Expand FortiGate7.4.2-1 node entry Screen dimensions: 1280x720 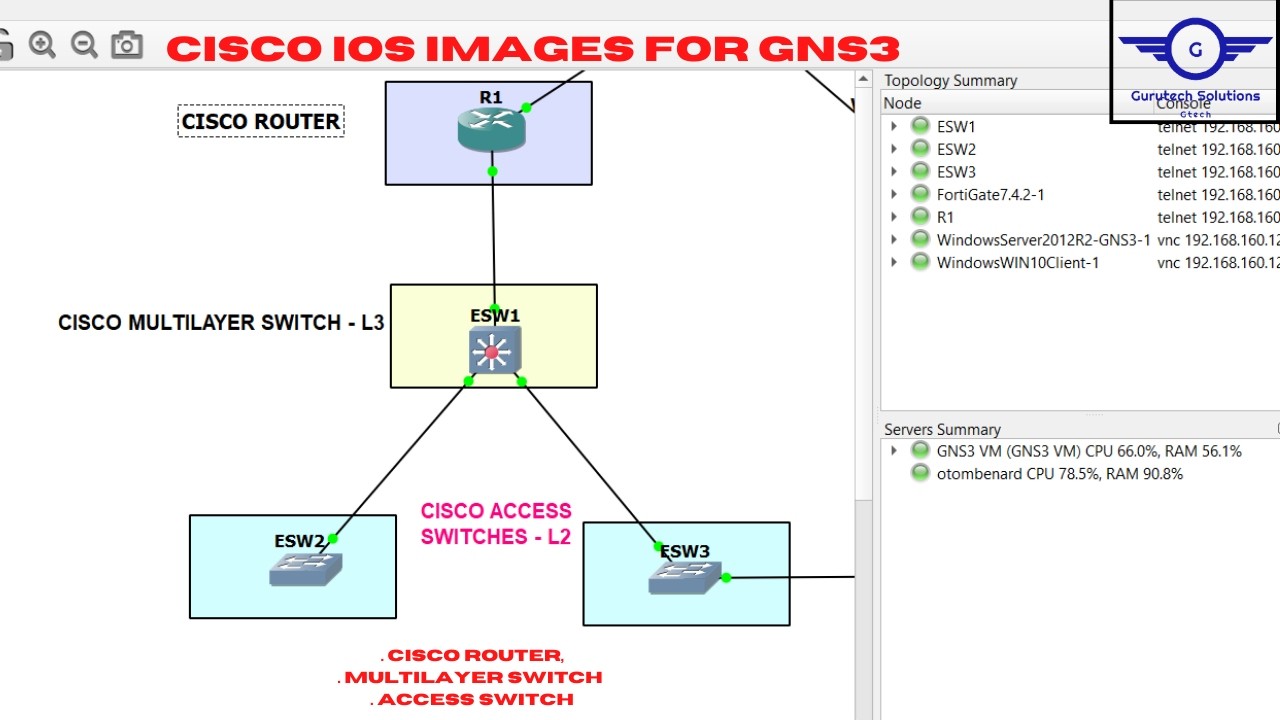pos(894,194)
